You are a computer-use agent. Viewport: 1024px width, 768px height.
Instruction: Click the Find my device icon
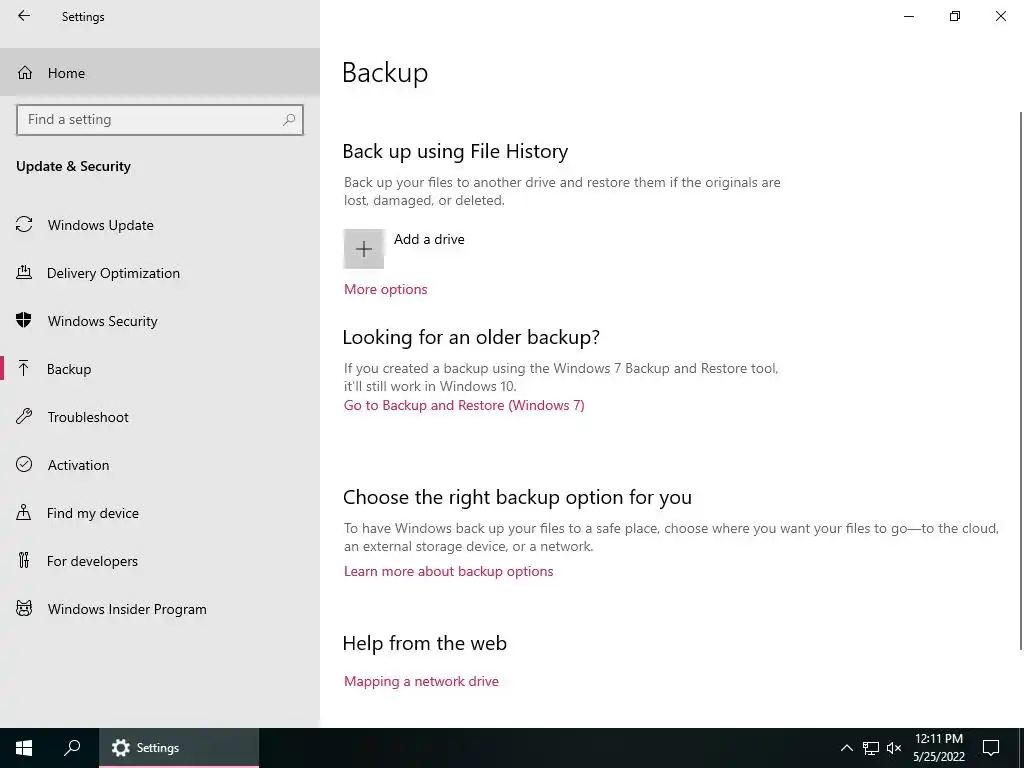[24, 513]
